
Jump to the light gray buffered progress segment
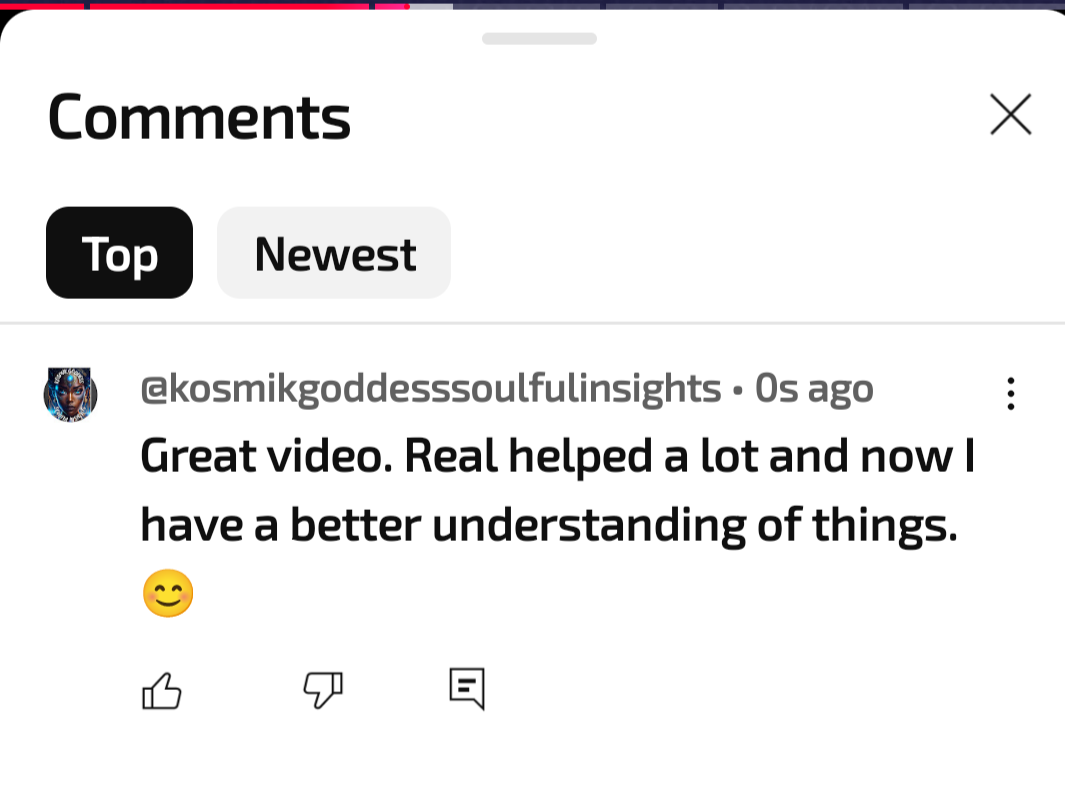431,5
